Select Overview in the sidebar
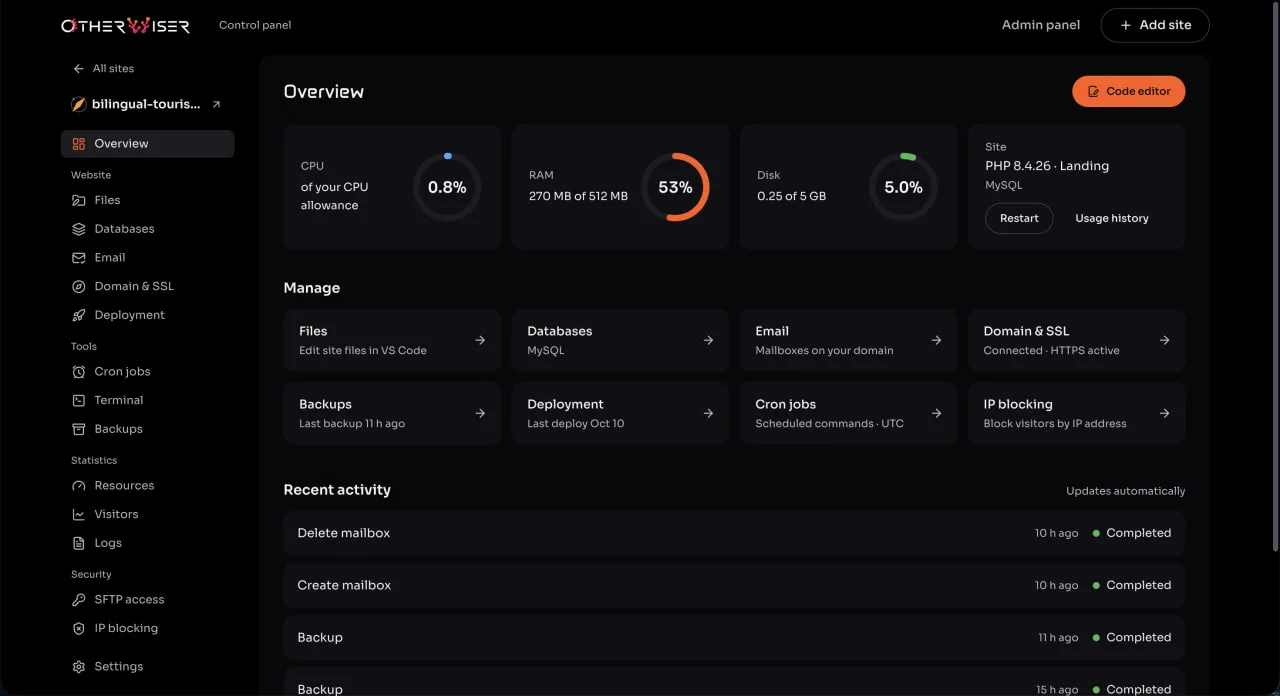Viewport: 1280px width, 696px height. 148,144
